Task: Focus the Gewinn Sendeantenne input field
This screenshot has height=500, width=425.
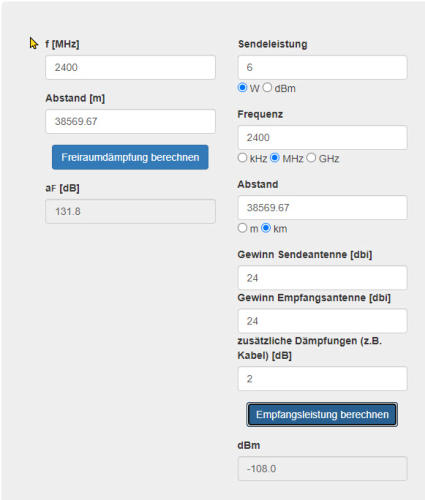Action: point(322,278)
